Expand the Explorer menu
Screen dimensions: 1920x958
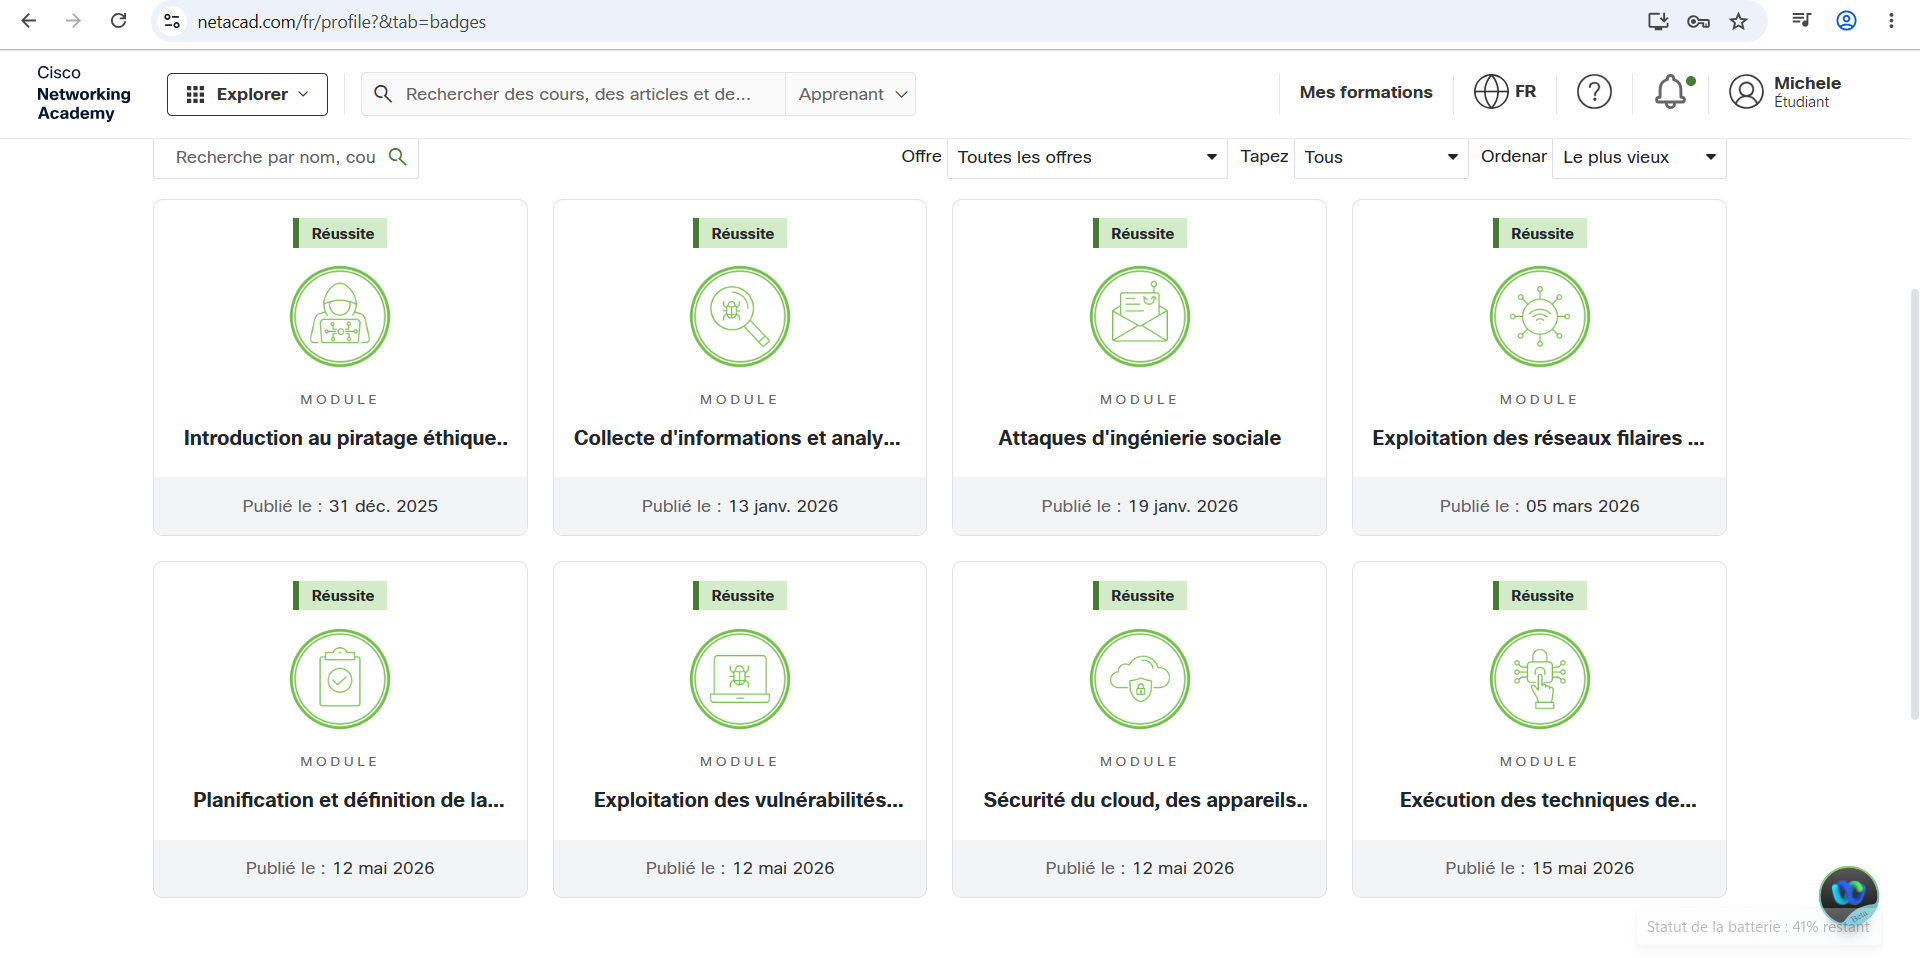tap(247, 94)
